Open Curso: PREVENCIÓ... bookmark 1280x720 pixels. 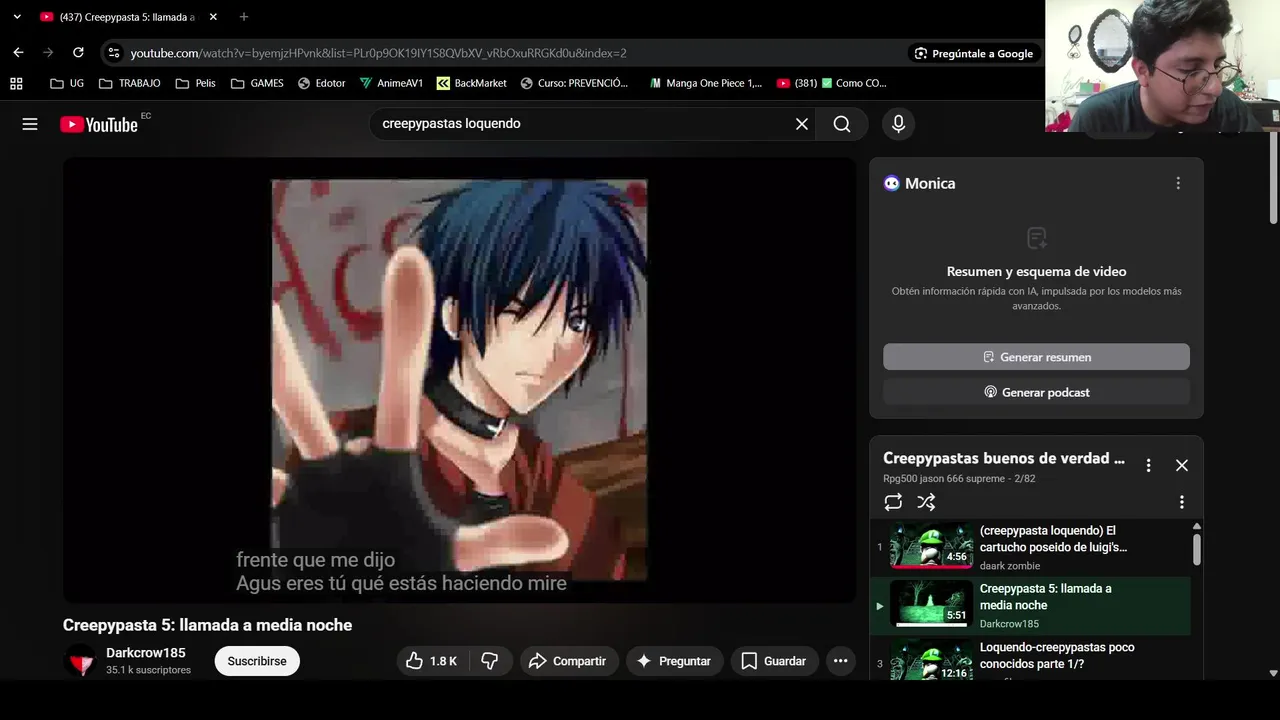click(574, 83)
